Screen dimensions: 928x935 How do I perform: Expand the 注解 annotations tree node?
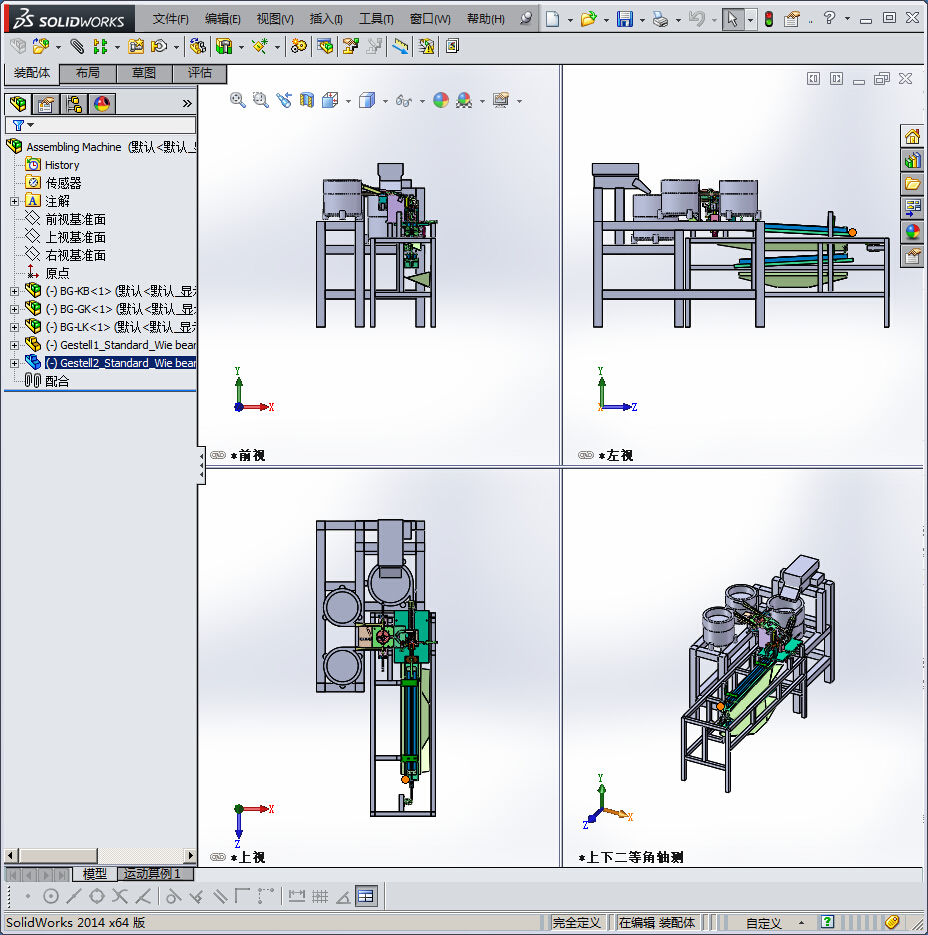point(14,201)
